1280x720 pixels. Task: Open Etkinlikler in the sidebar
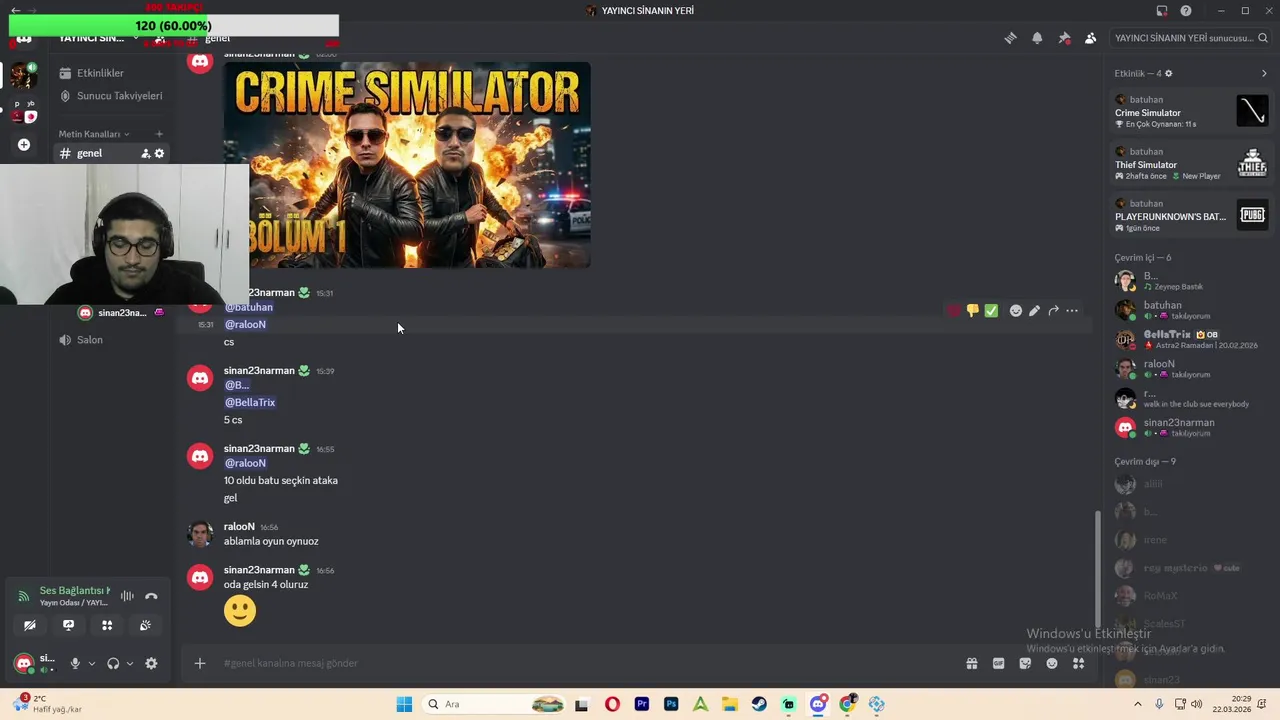click(111, 73)
